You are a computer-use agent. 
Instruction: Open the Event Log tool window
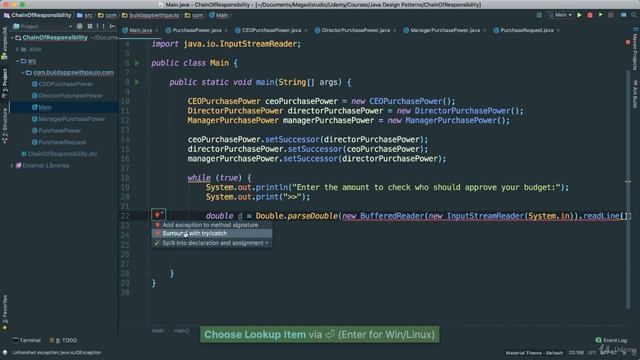(611, 340)
